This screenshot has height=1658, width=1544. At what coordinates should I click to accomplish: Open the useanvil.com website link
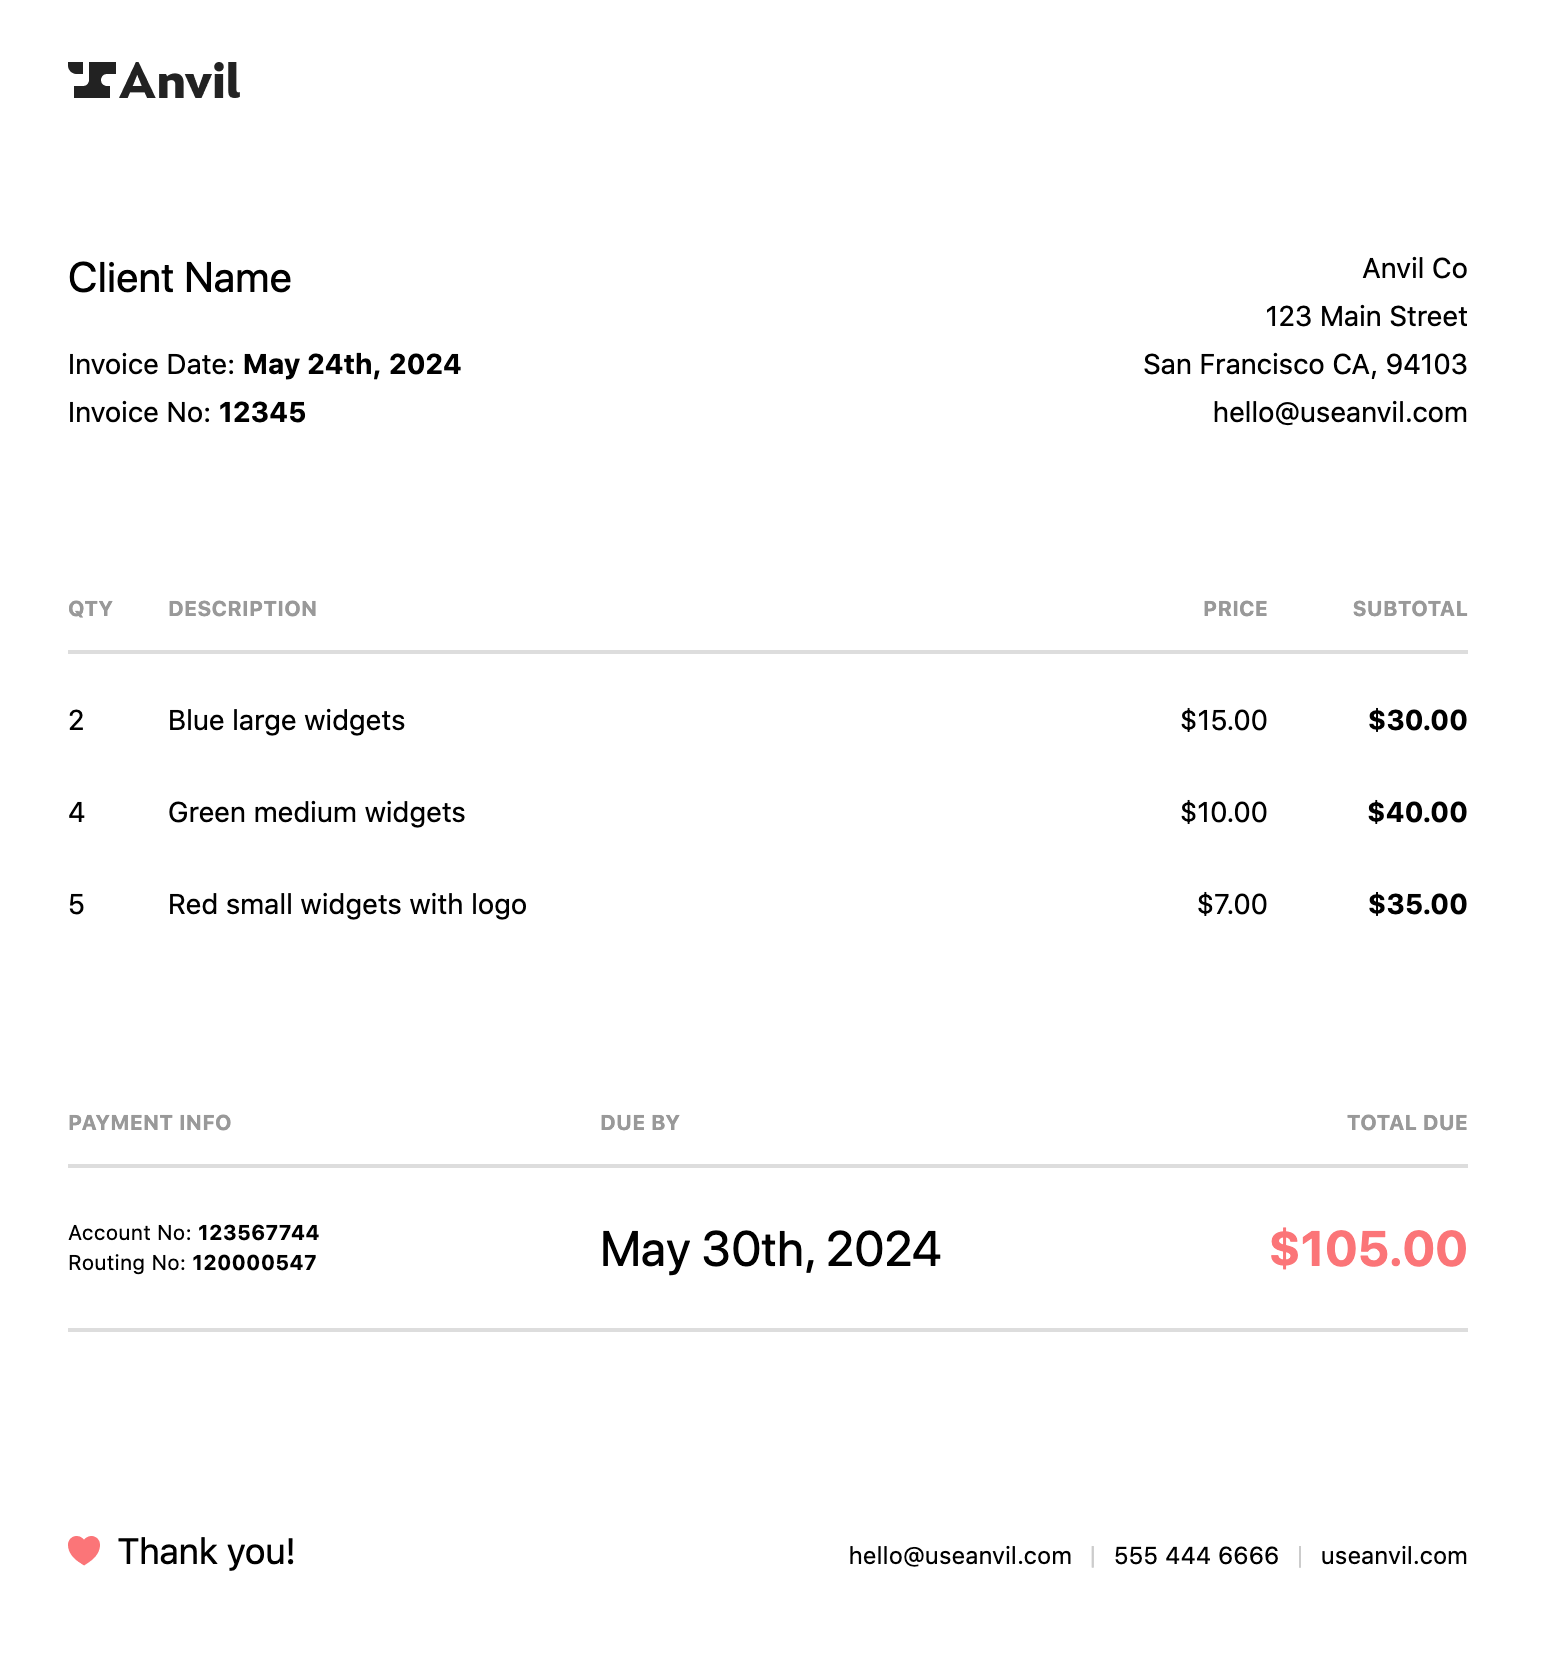tap(1393, 1556)
